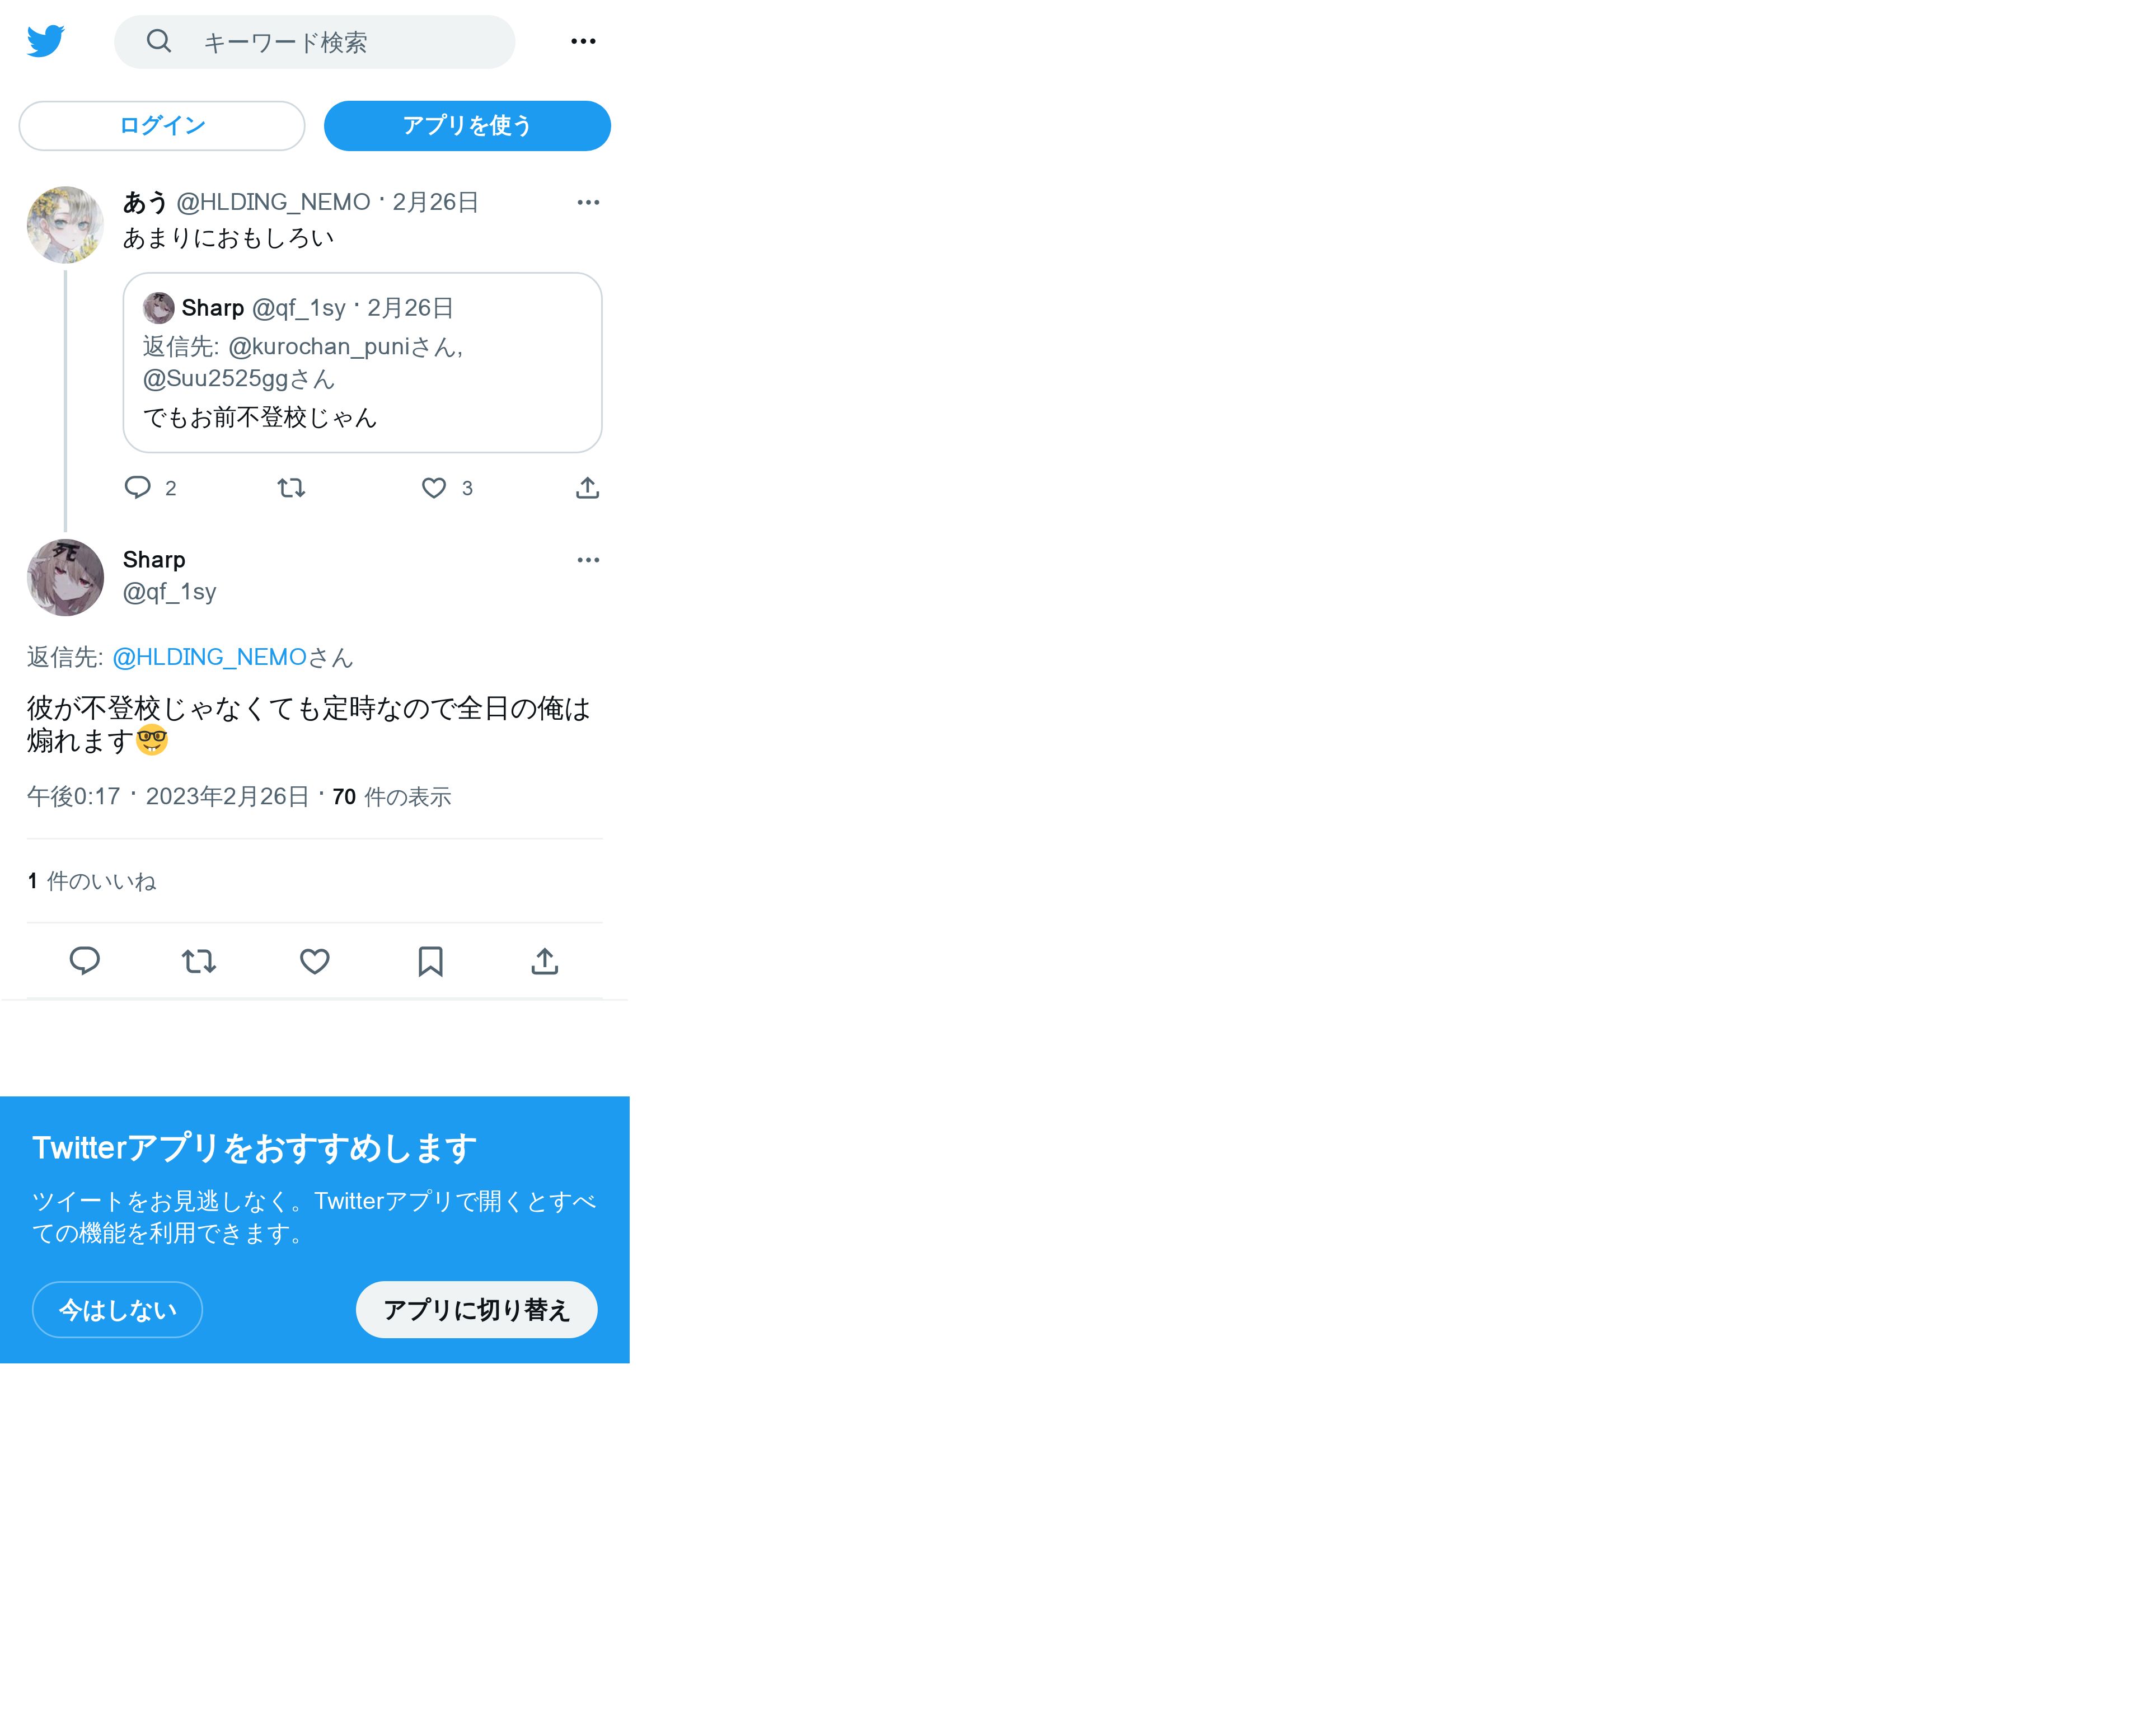This screenshot has height=1716, width=2156.
Task: Open more options for the あう tweet
Action: coord(588,202)
